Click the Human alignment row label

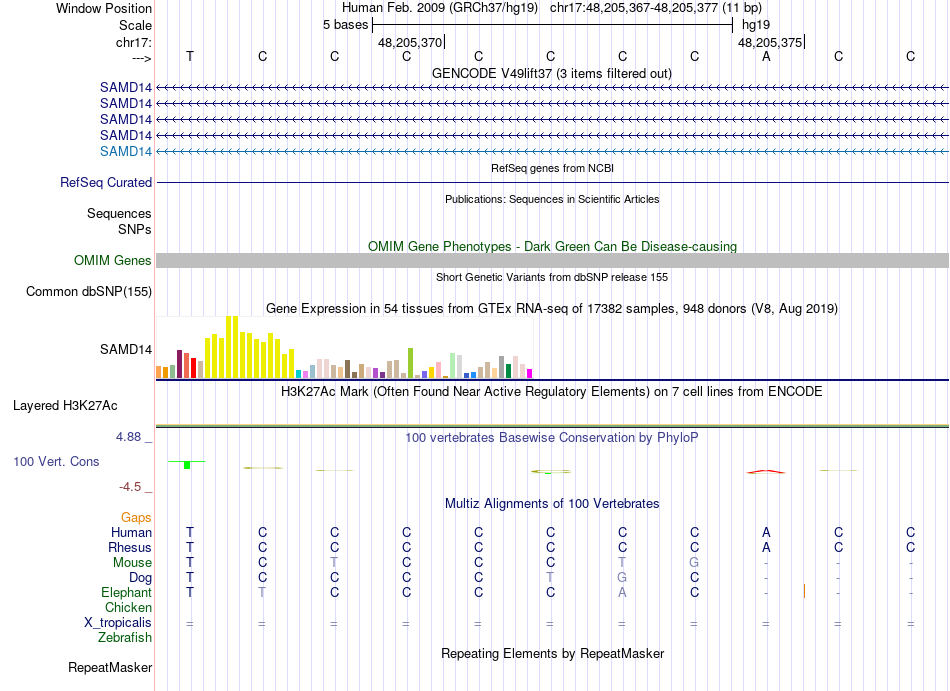(131, 532)
